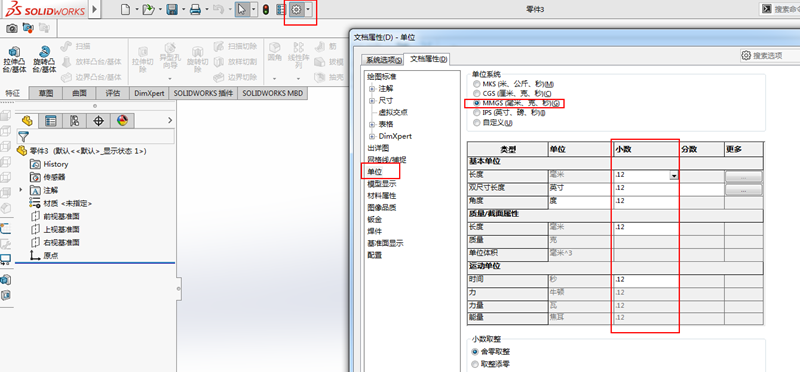The height and width of the screenshot is (372, 800).
Task: Click 角度 decimals cell
Action: click(x=646, y=201)
